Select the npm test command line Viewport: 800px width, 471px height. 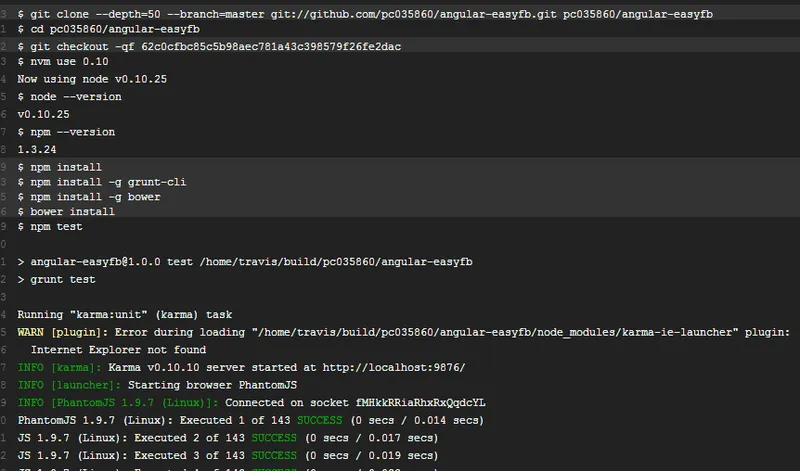click(56, 227)
